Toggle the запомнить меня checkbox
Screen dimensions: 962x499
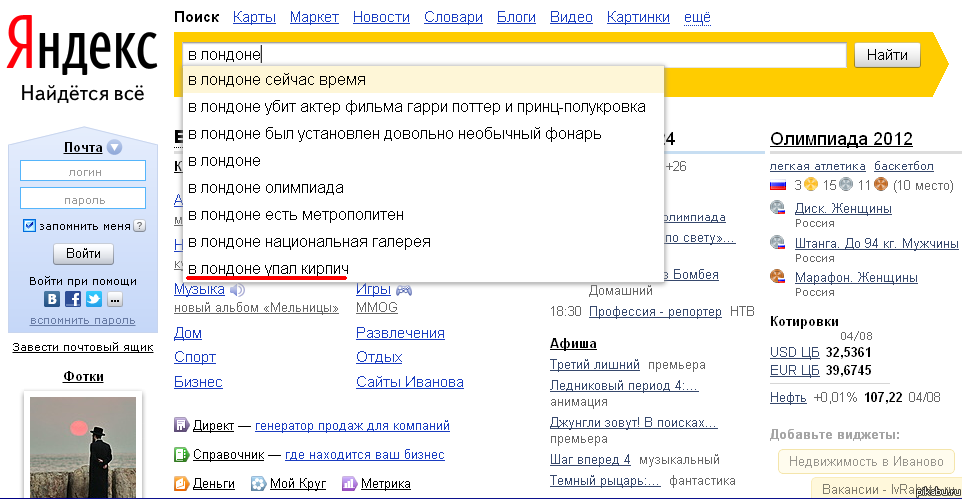[x=29, y=225]
